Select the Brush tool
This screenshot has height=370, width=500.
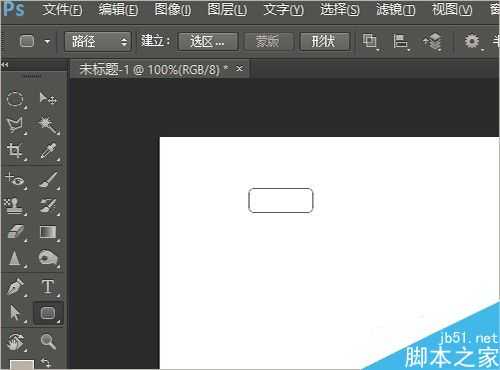point(48,180)
